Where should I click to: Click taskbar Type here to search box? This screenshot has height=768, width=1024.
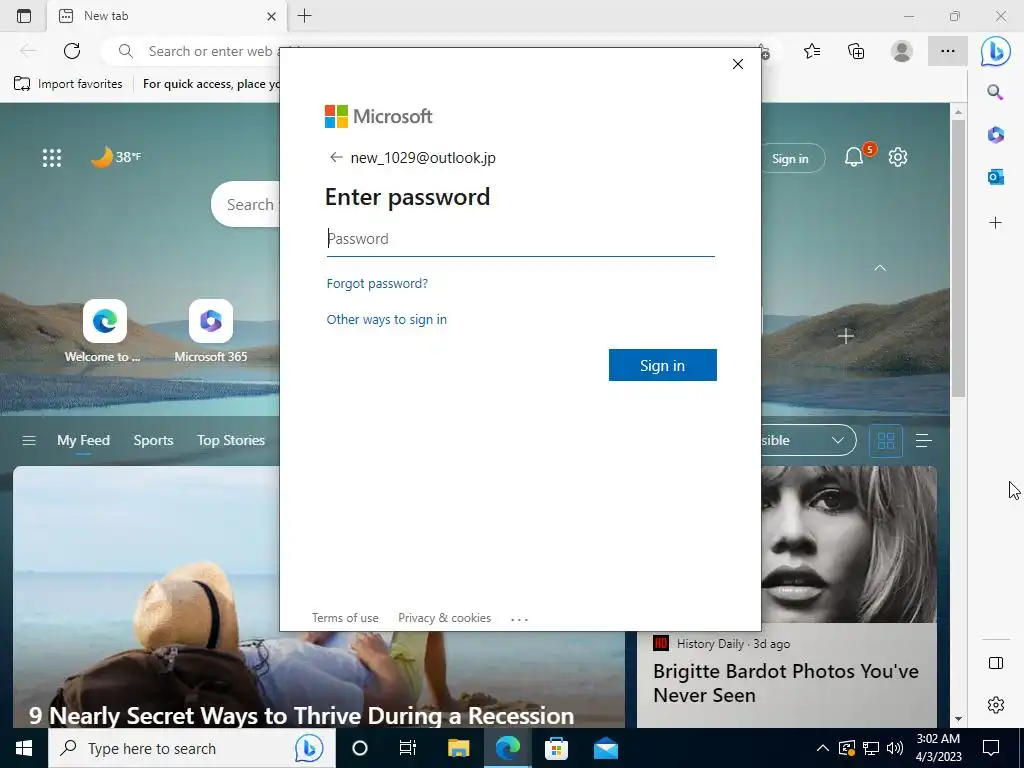click(192, 748)
